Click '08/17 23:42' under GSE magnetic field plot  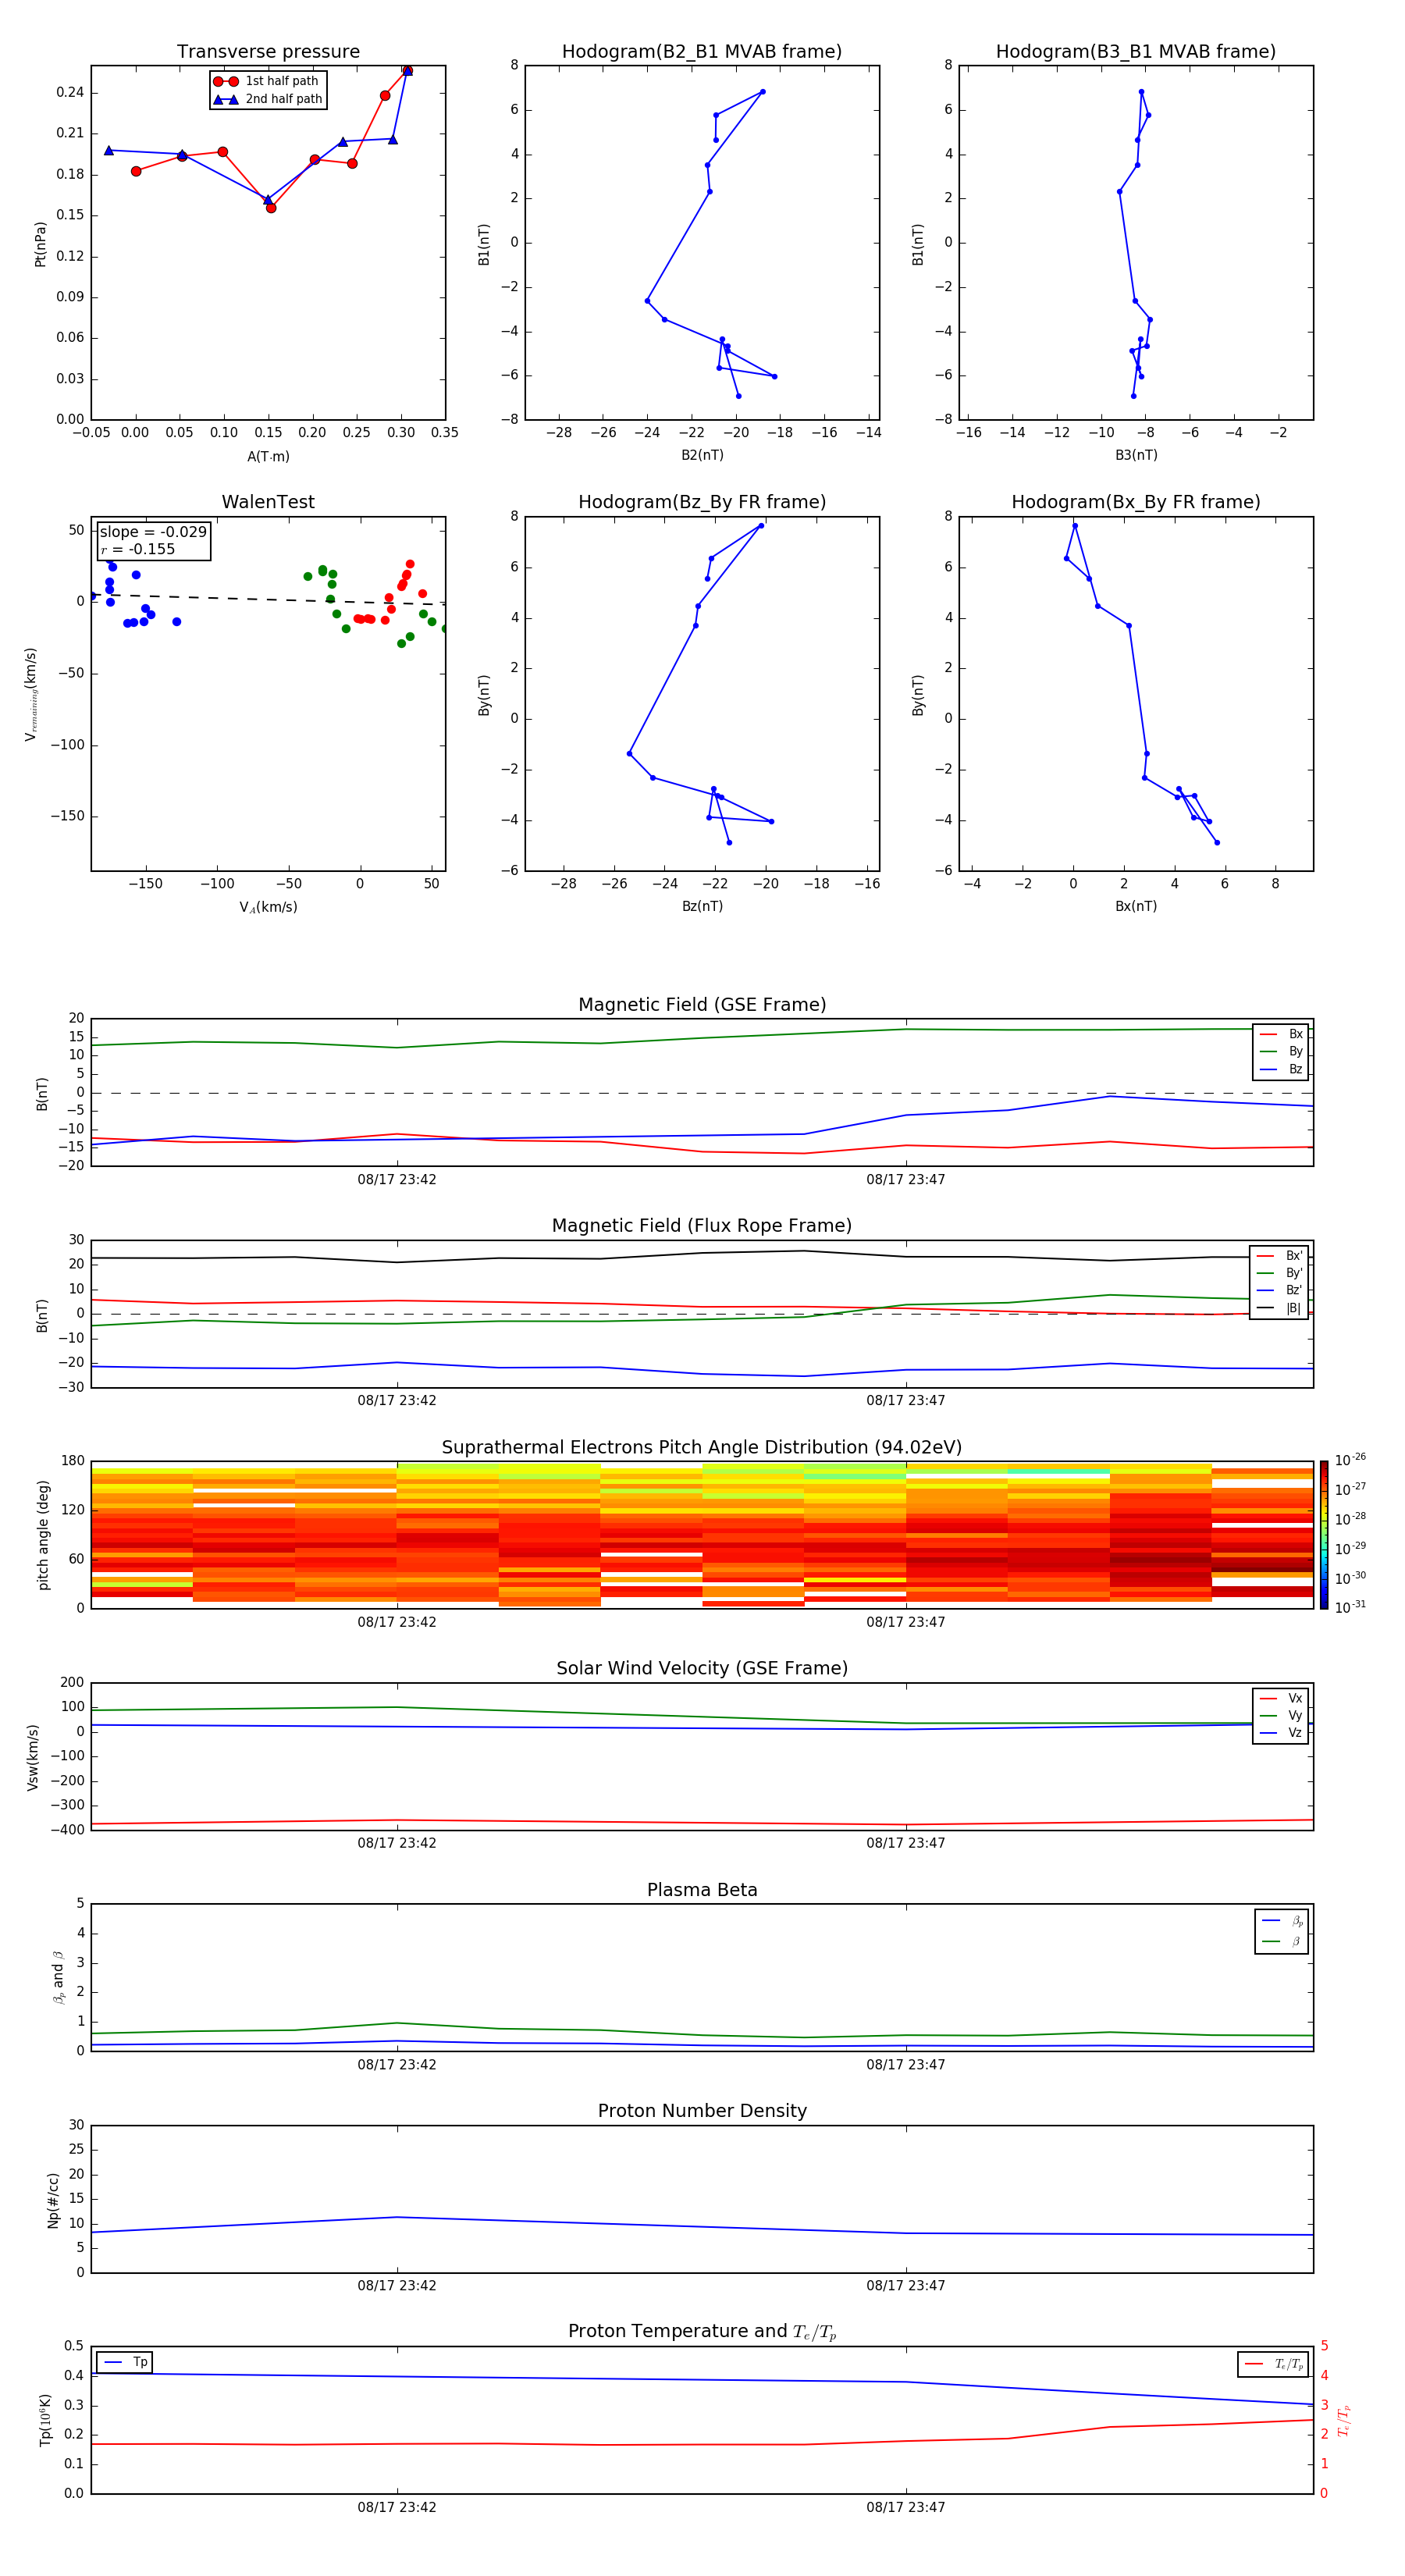point(397,1180)
